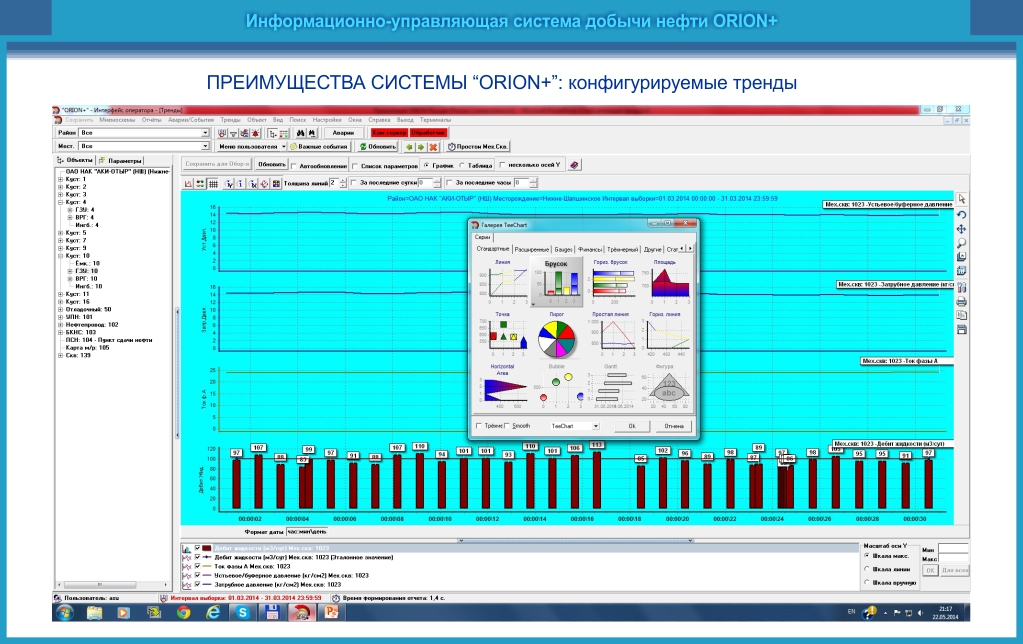Viewport: 1023px width, 644px height.
Task: Click the help book icon near Y-axes option
Action: pyautogui.click(x=574, y=165)
